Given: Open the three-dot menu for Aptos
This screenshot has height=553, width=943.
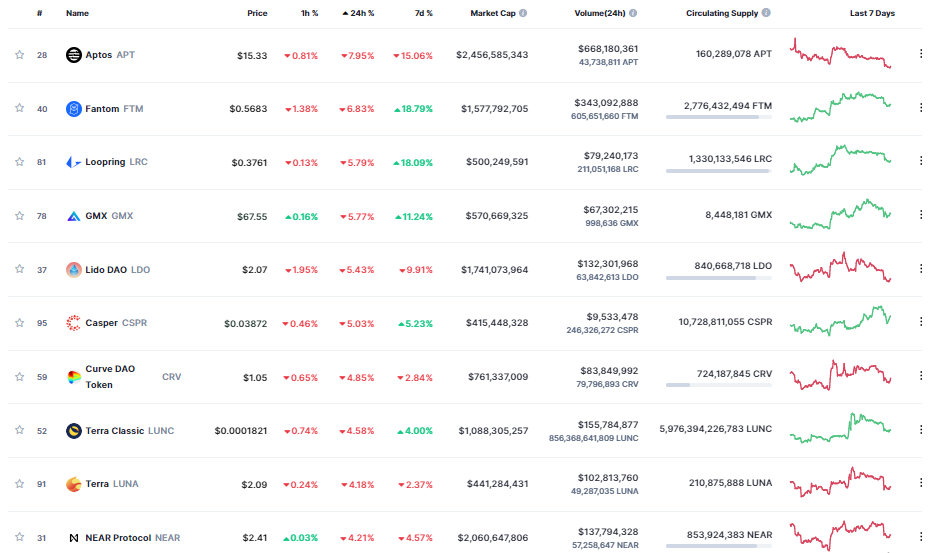Looking at the screenshot, I should (921, 55).
